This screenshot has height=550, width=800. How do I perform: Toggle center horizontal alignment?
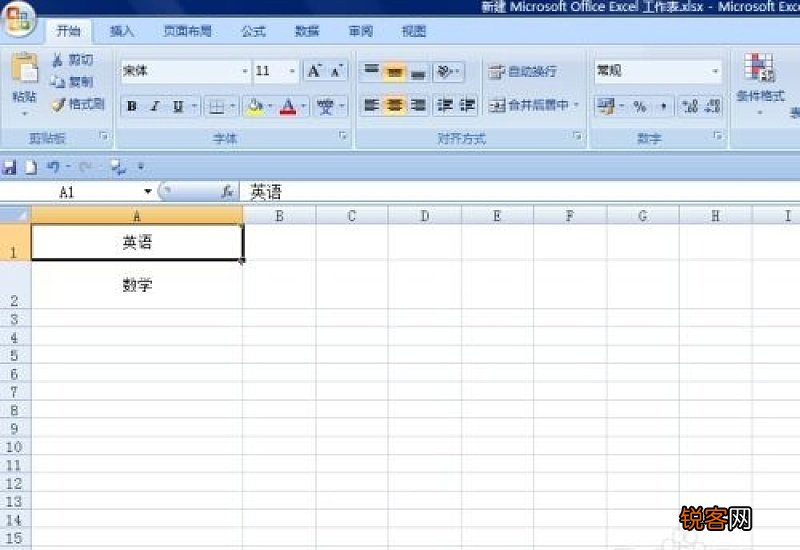point(394,106)
